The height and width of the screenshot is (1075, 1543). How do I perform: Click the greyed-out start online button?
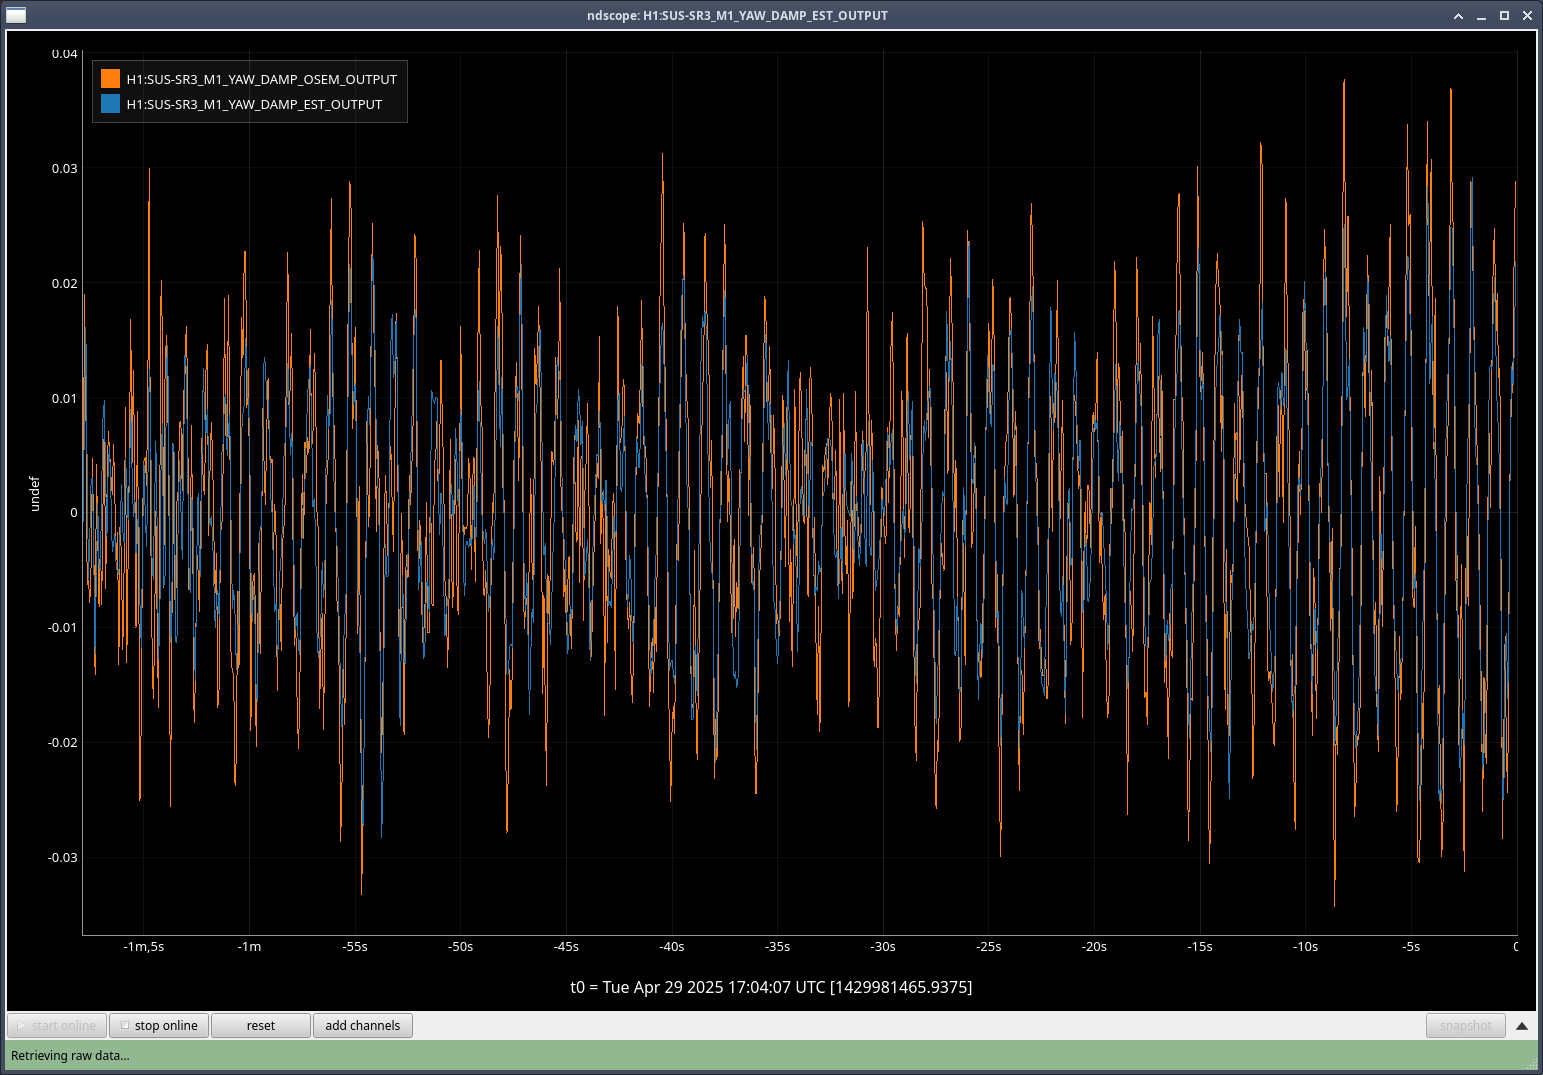click(x=57, y=1025)
